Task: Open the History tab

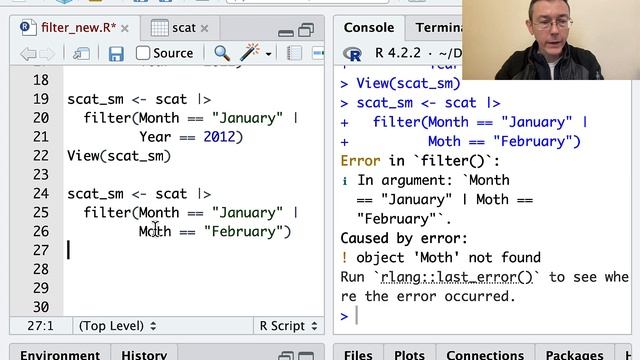Action: [x=144, y=355]
